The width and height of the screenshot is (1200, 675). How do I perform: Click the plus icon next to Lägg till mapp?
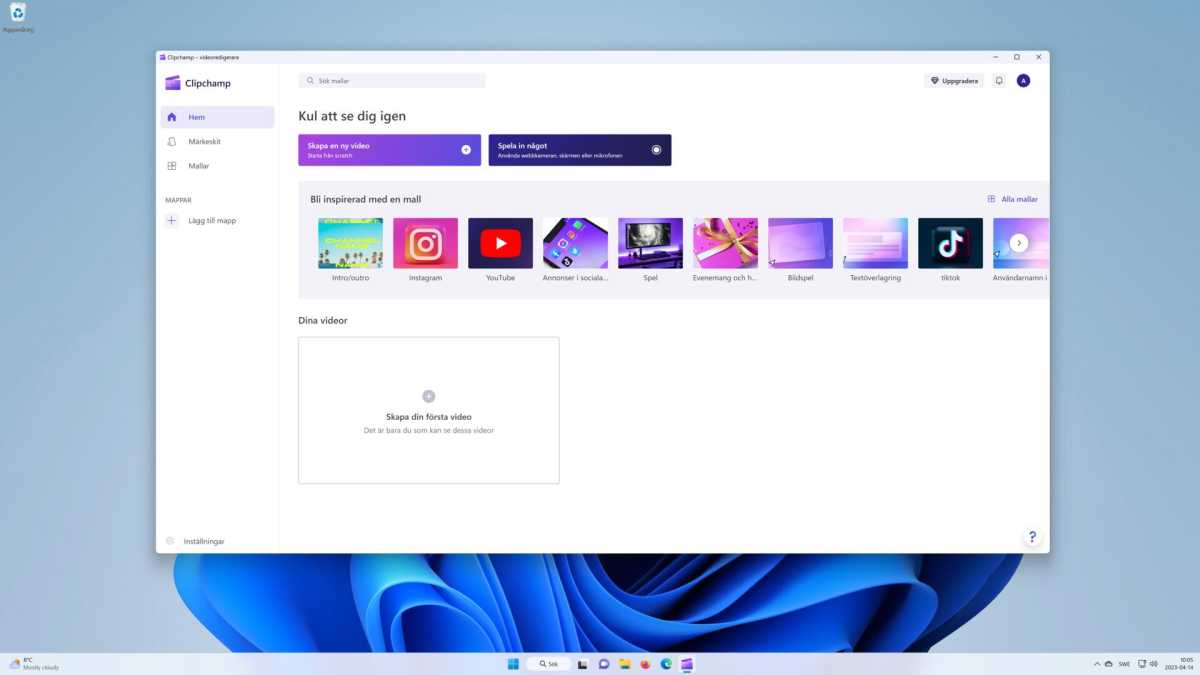(171, 220)
